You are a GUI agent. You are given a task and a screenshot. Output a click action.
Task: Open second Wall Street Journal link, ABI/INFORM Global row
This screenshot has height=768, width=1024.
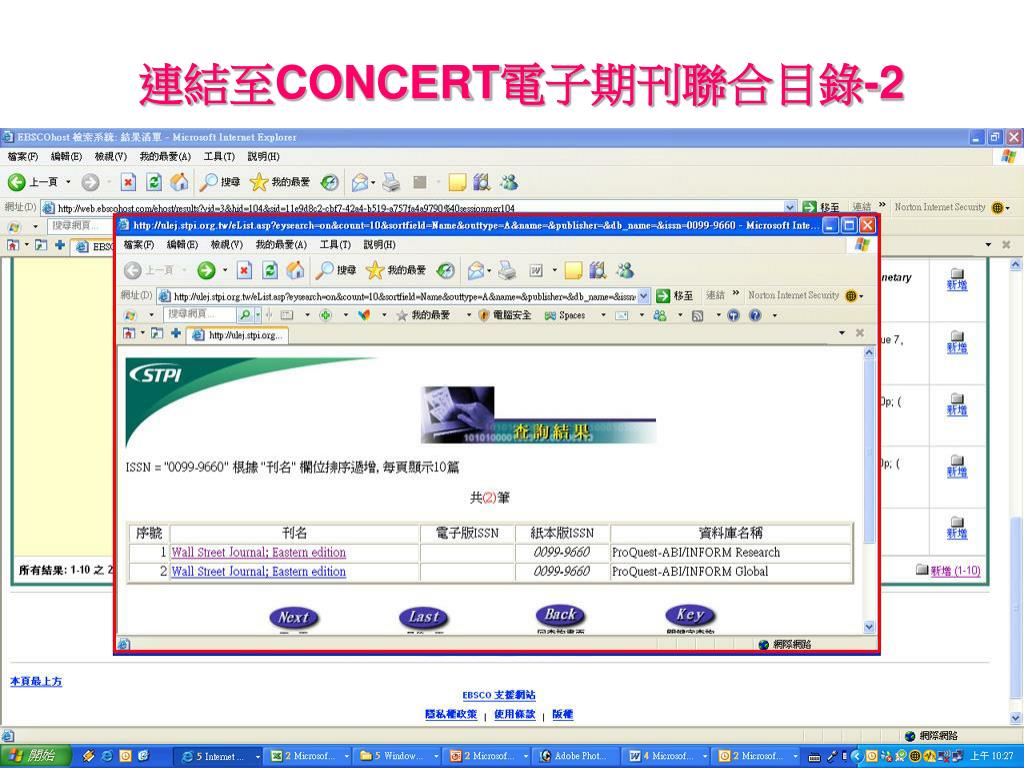tap(259, 571)
